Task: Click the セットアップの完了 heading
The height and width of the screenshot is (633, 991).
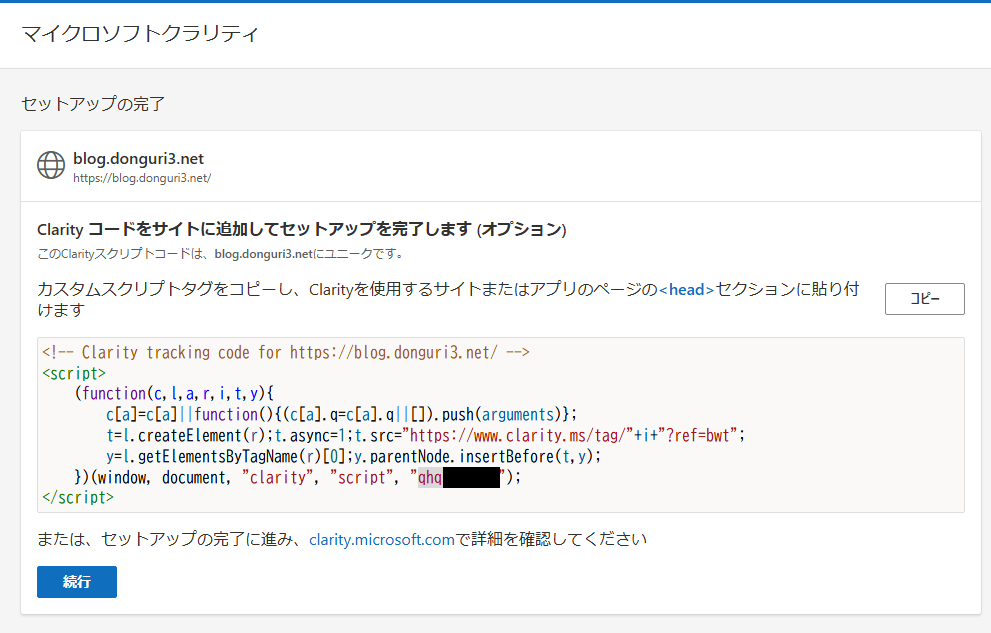Action: point(93,104)
